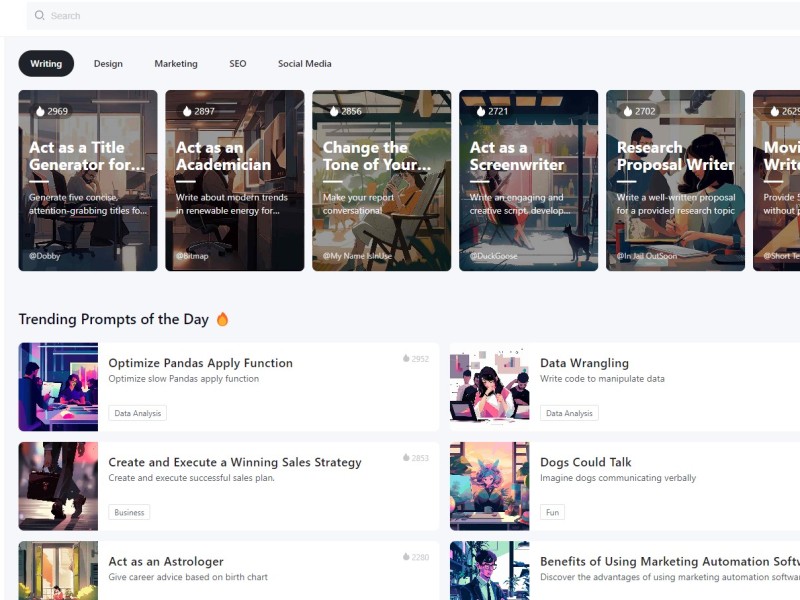Open "Create and Execute a Winning Sales Strategy" title
800x600 pixels.
tap(235, 462)
